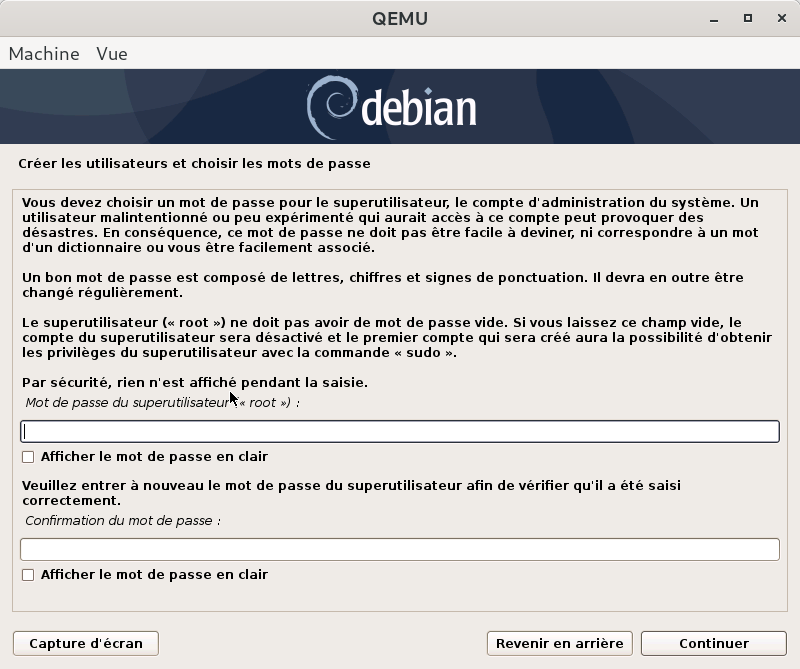
Task: Go back with Revenir en arrière
Action: coord(559,643)
